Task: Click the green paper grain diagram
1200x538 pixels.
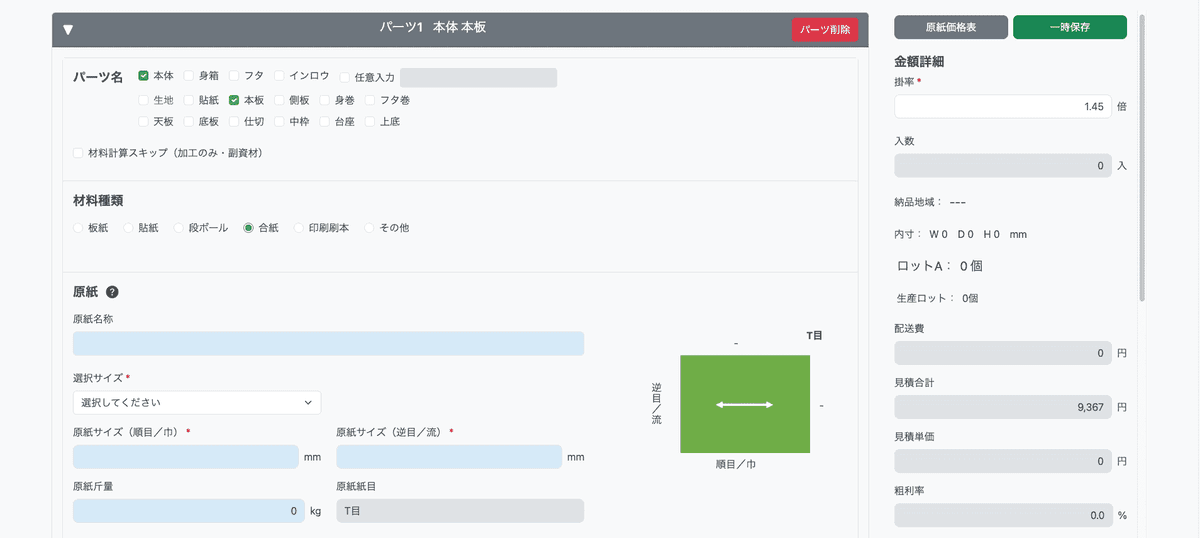Action: 745,404
